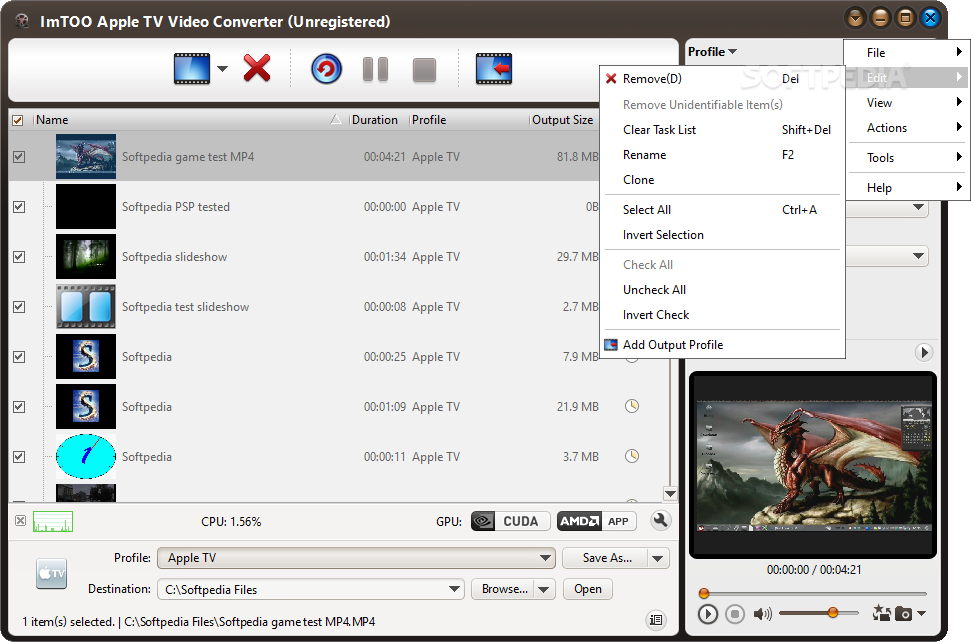Screen dimensions: 971x642
Task: Open the Help menu
Action: (x=908, y=188)
